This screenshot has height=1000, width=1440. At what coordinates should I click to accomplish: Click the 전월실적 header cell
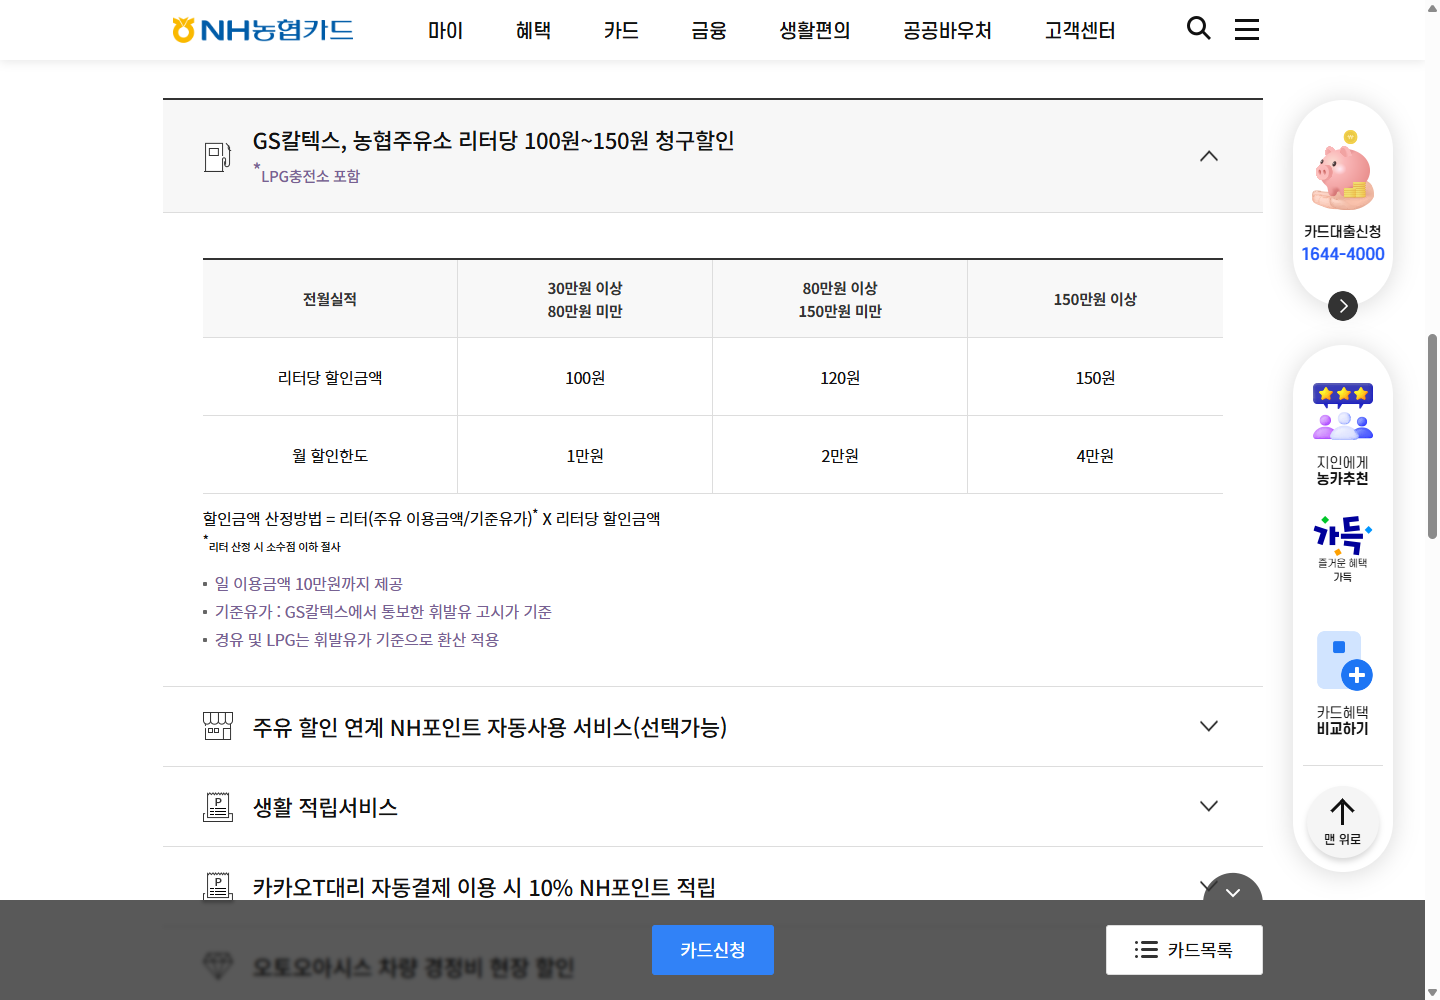[330, 299]
